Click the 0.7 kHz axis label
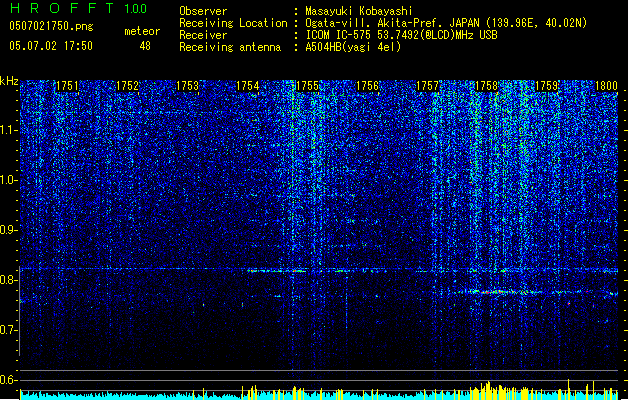The image size is (629, 400). (8, 330)
